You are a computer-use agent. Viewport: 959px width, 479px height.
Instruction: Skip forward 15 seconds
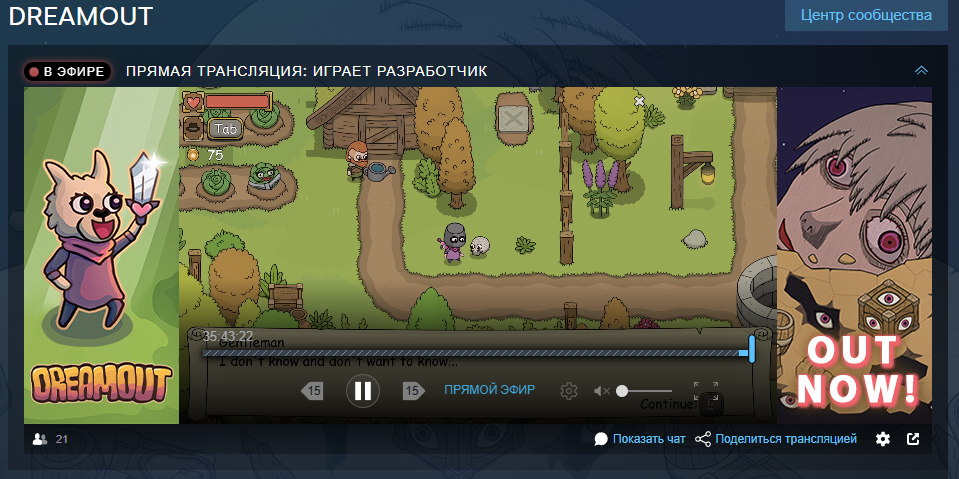point(413,391)
